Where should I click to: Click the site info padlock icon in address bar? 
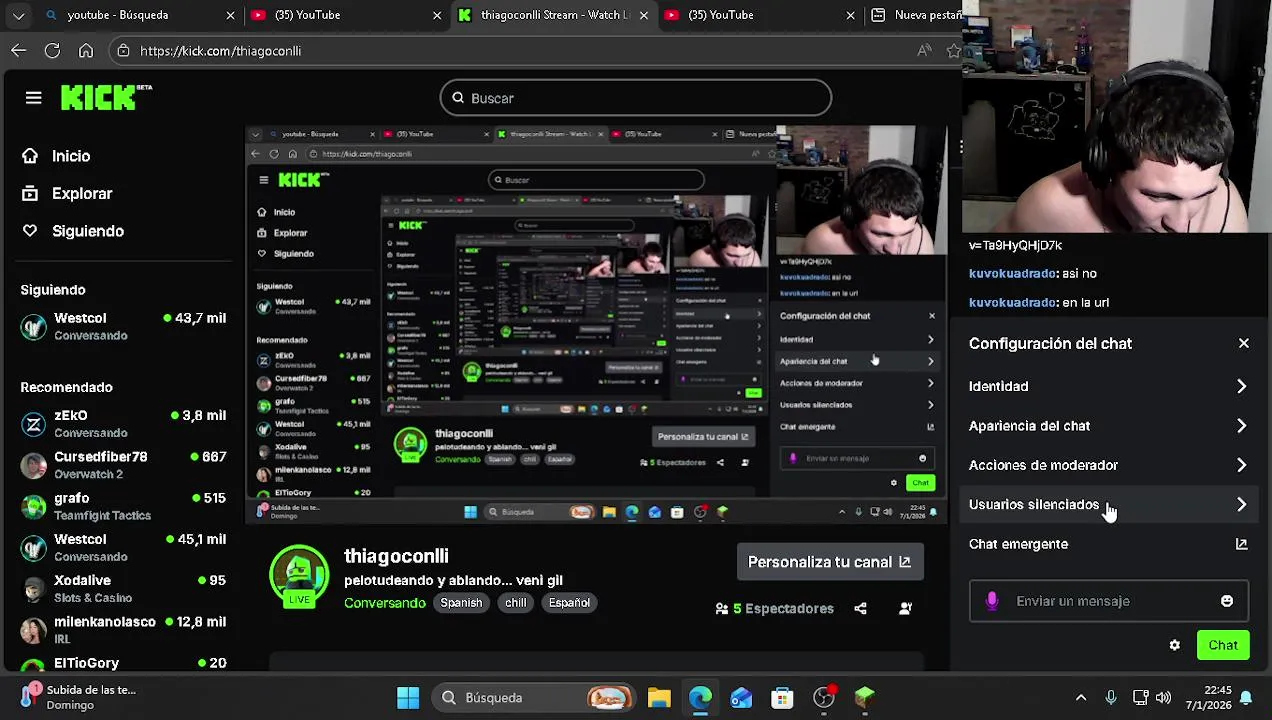click(123, 50)
